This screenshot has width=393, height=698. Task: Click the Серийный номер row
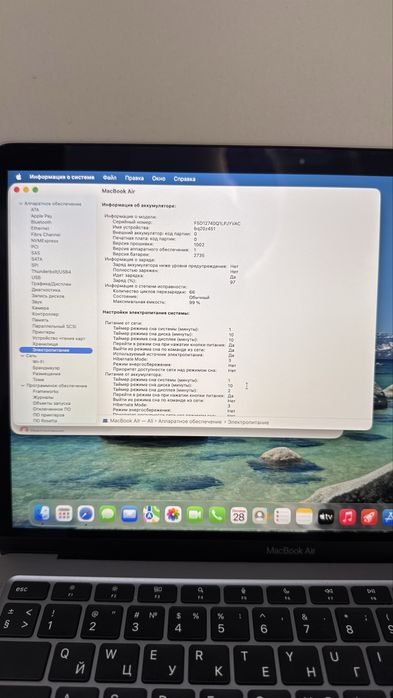point(176,223)
